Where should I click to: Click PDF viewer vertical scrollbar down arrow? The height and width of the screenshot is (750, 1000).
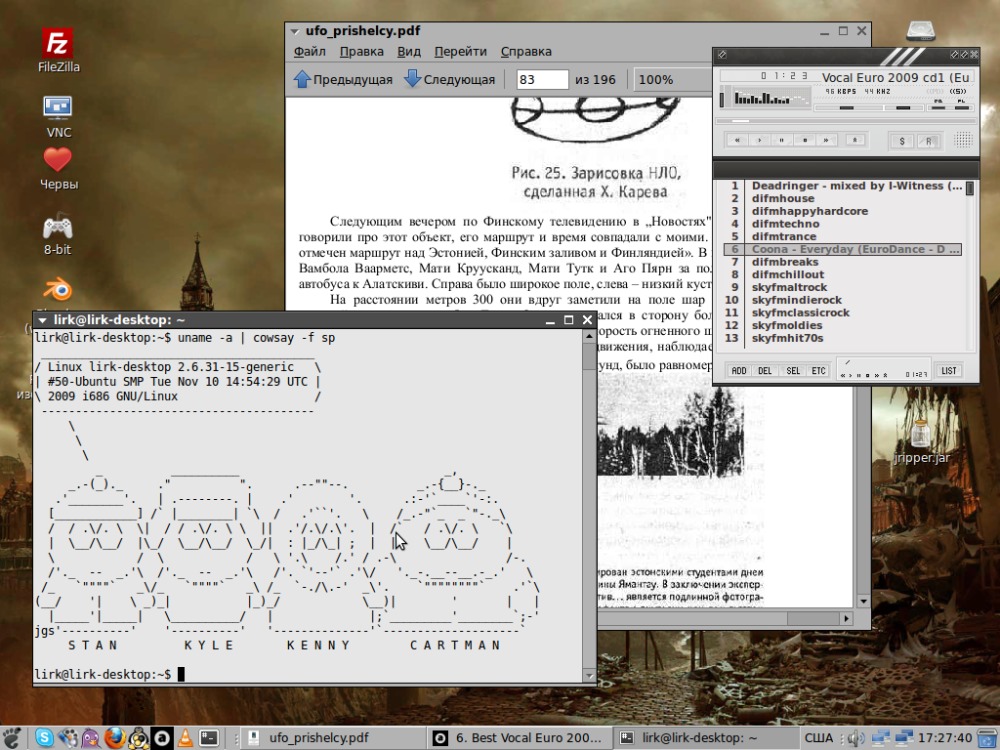pyautogui.click(x=863, y=601)
